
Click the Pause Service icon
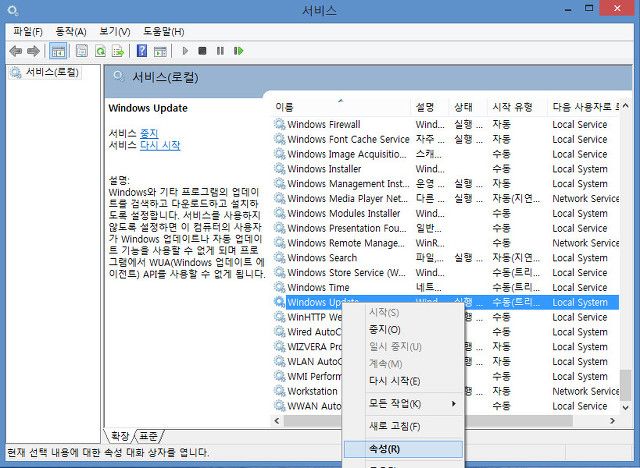click(220, 51)
